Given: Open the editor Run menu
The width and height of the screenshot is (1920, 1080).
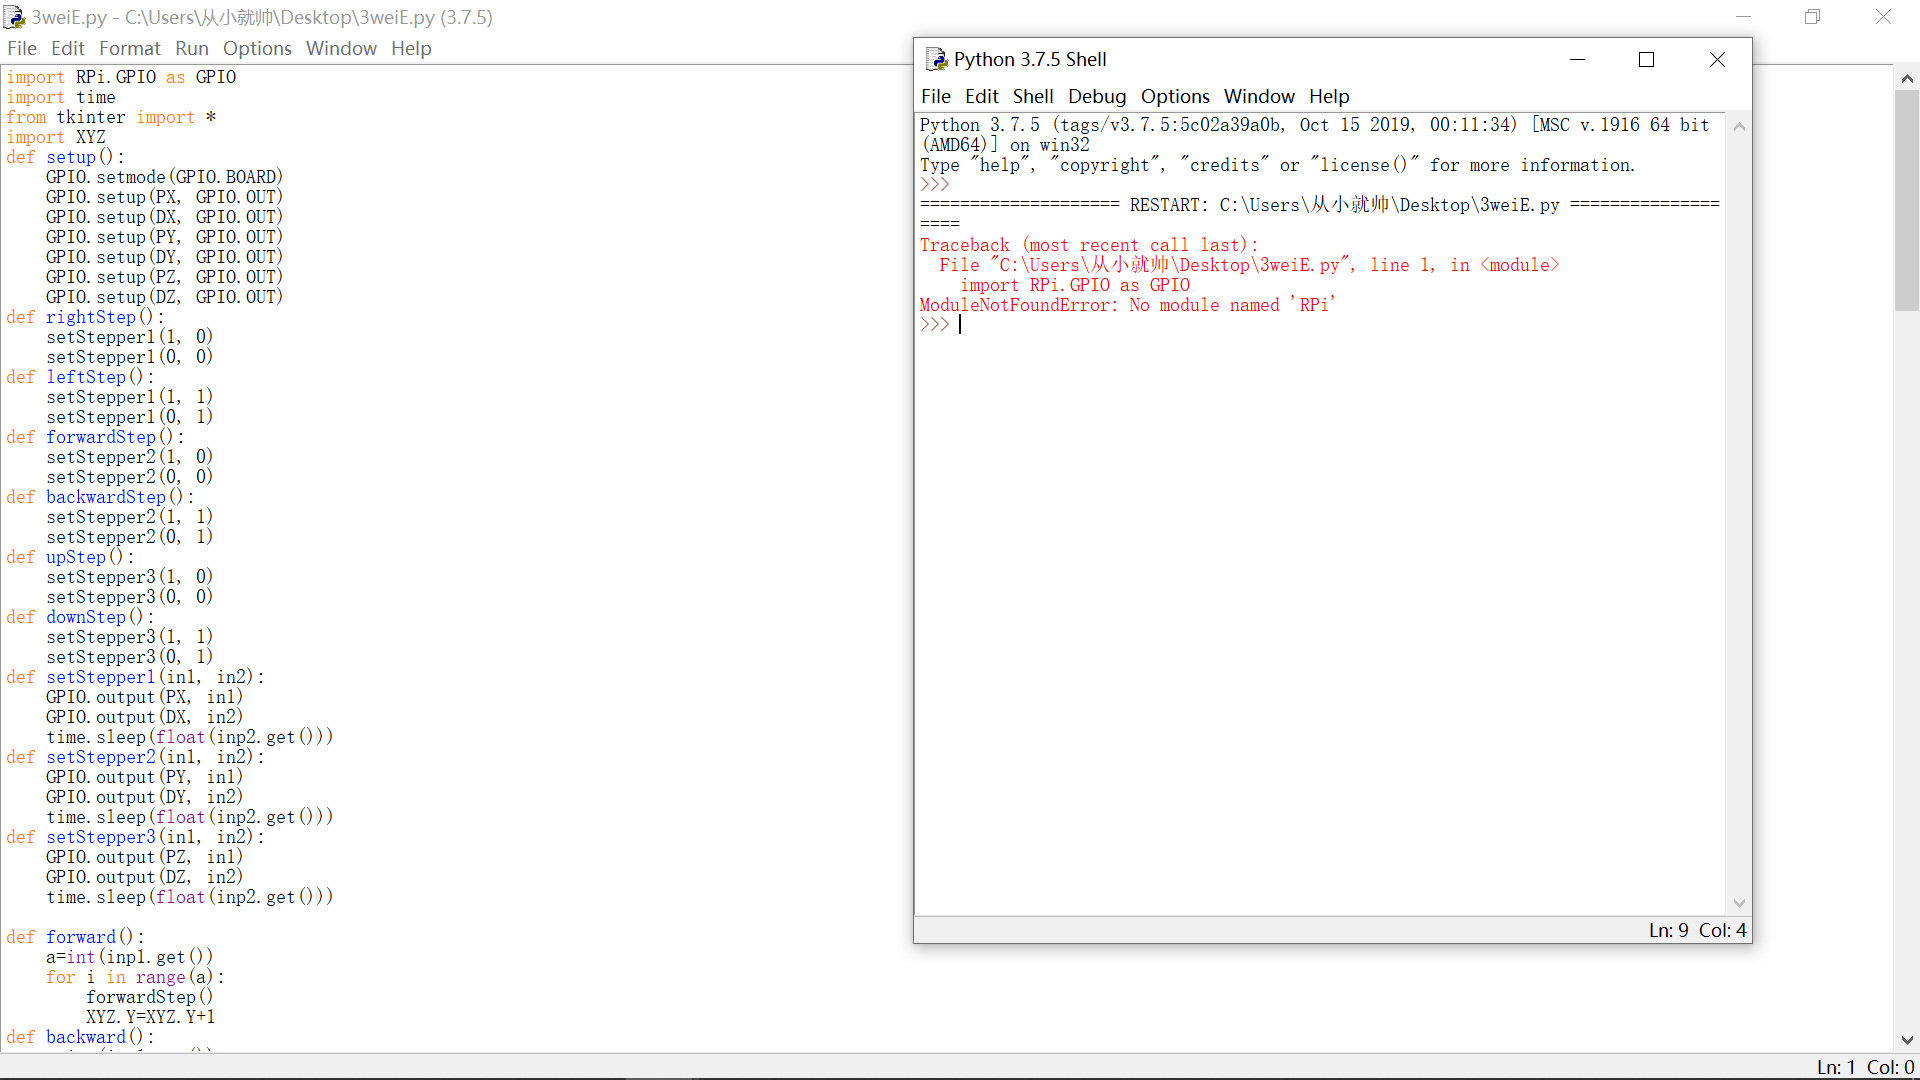Looking at the screenshot, I should (191, 48).
